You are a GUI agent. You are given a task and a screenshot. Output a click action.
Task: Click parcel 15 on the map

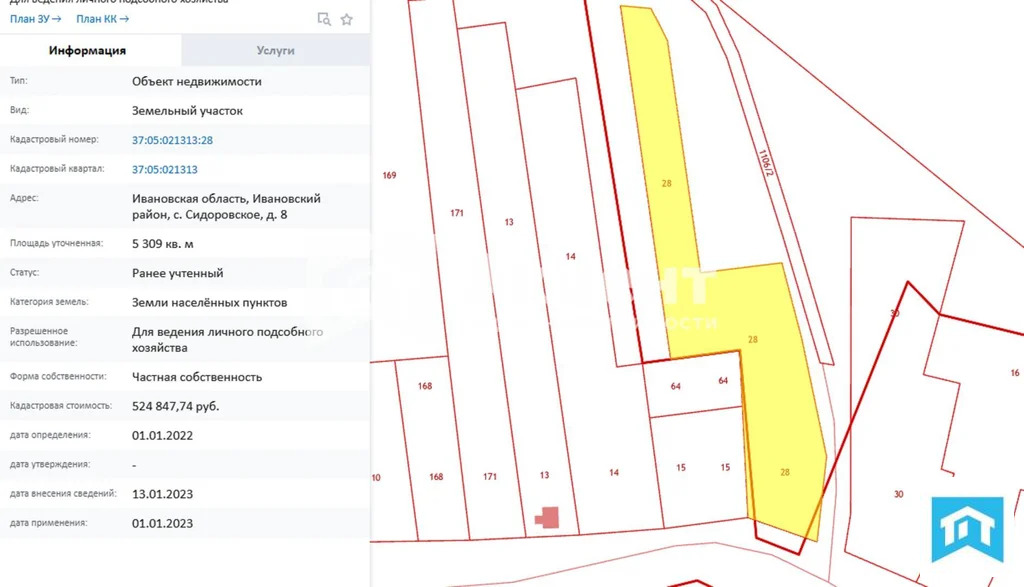point(681,467)
